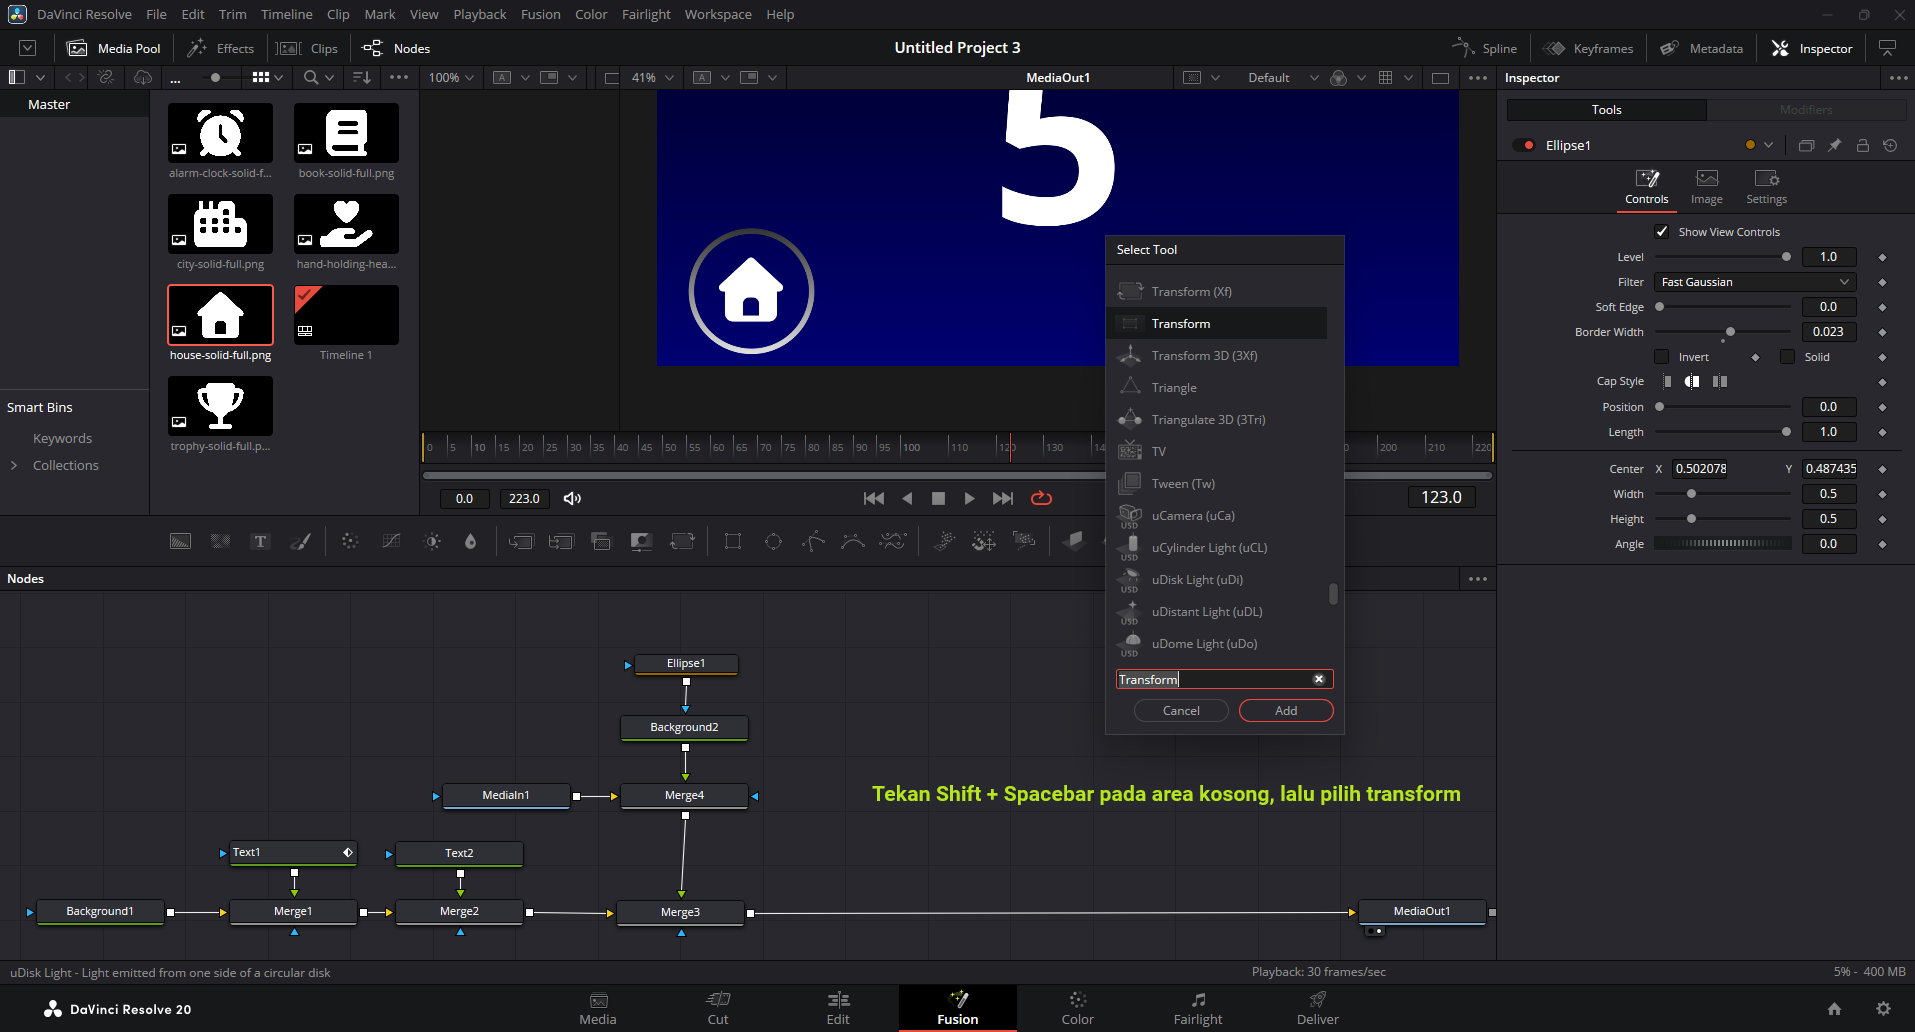Click the Background tool icon in toolbar
This screenshot has height=1032, width=1915.
pos(180,541)
